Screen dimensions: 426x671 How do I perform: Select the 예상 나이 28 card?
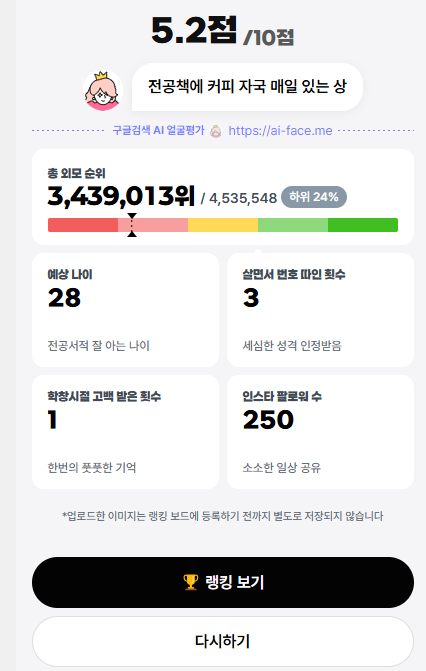[125, 310]
